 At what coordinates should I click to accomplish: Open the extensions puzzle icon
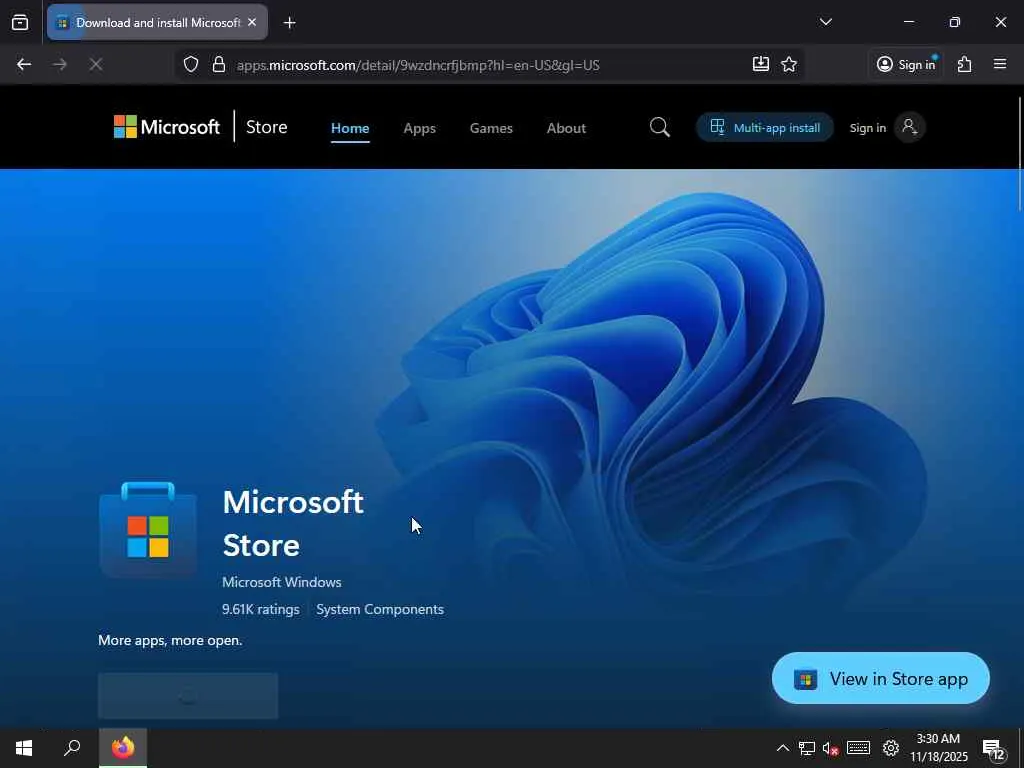tap(965, 64)
